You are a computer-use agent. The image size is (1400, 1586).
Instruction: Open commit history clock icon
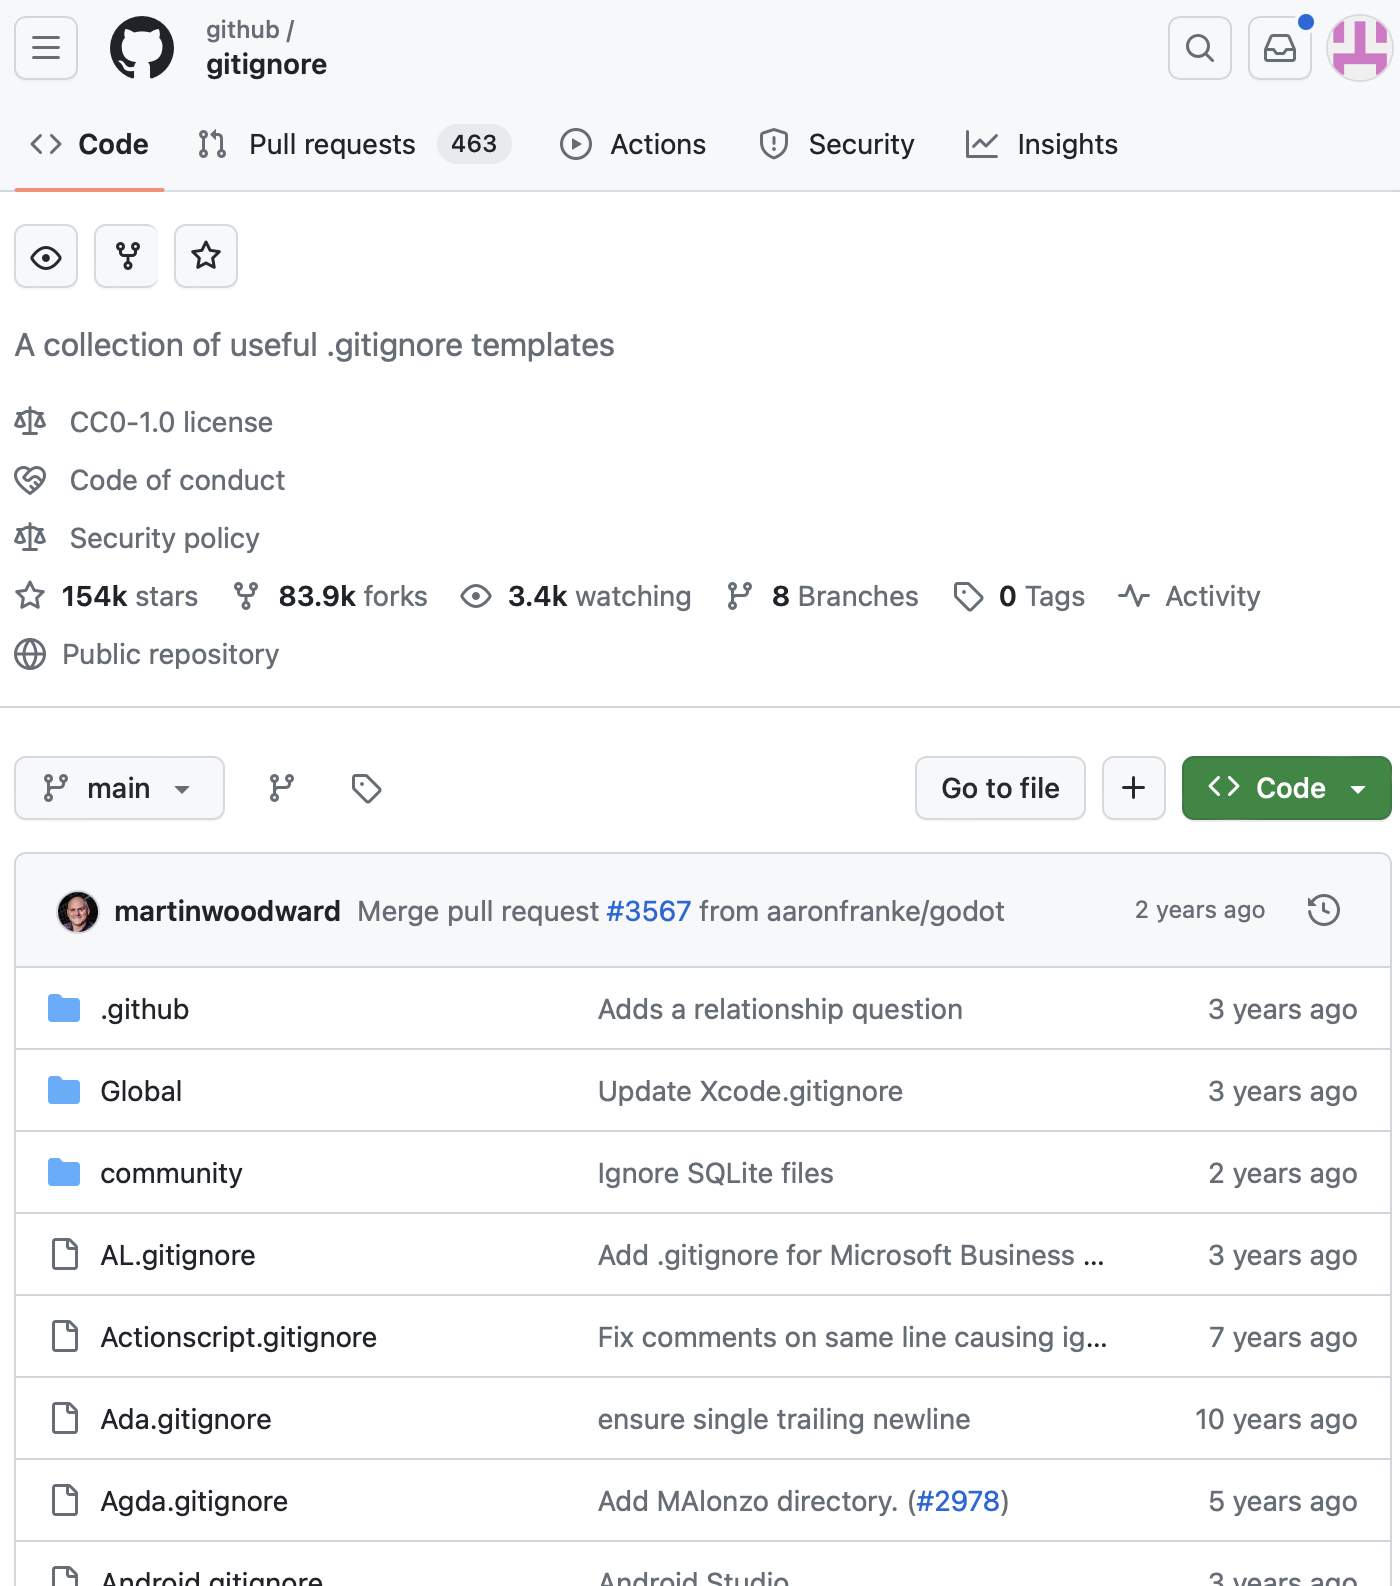click(x=1324, y=910)
